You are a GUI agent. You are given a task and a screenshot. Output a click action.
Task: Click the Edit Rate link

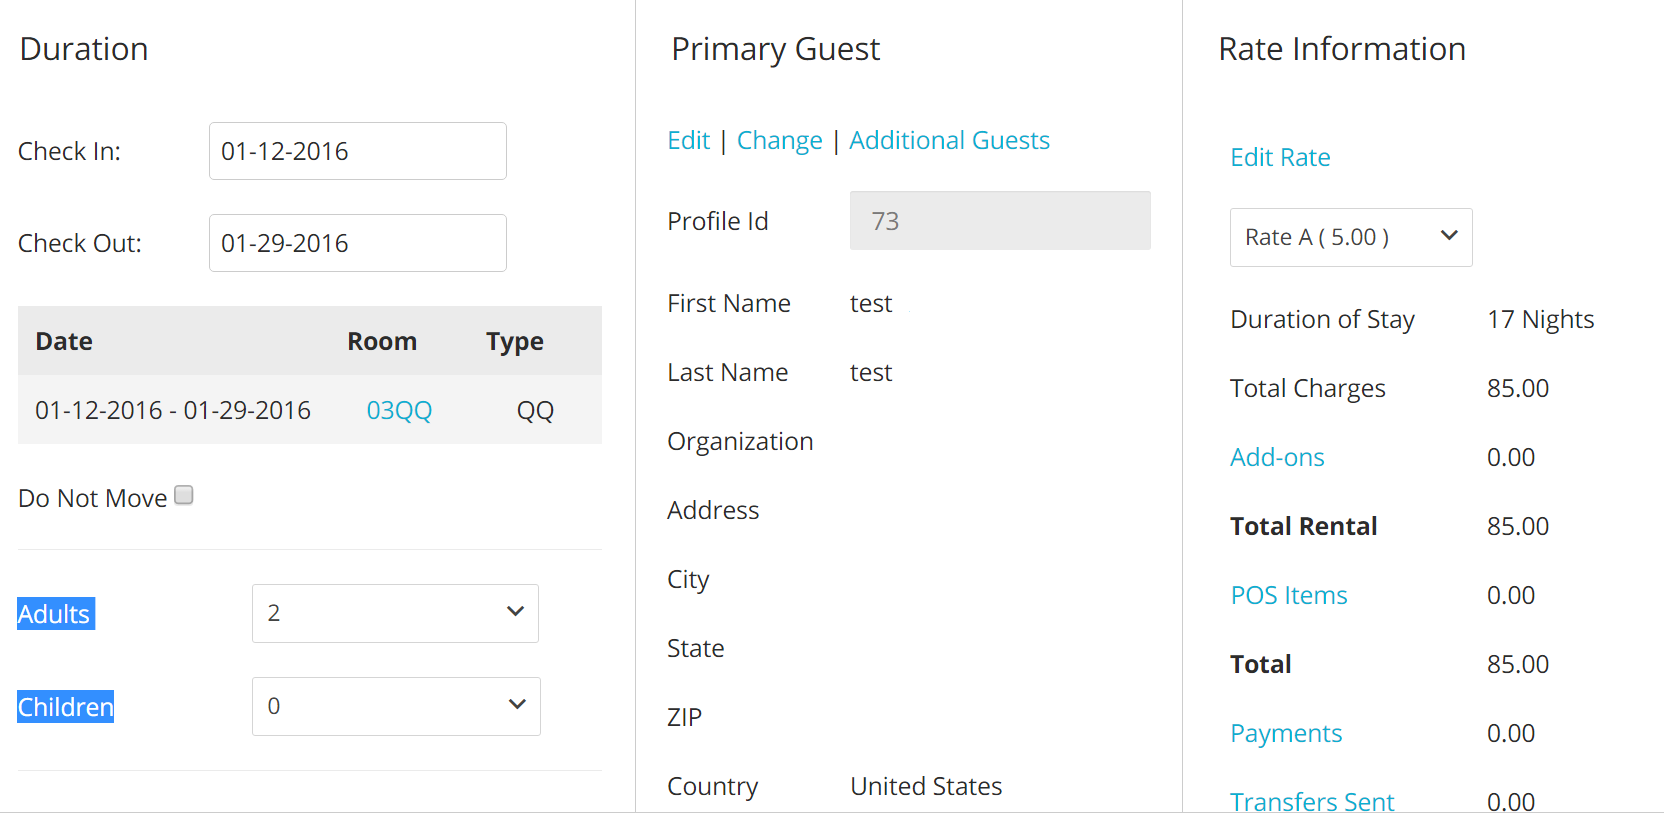coord(1280,157)
